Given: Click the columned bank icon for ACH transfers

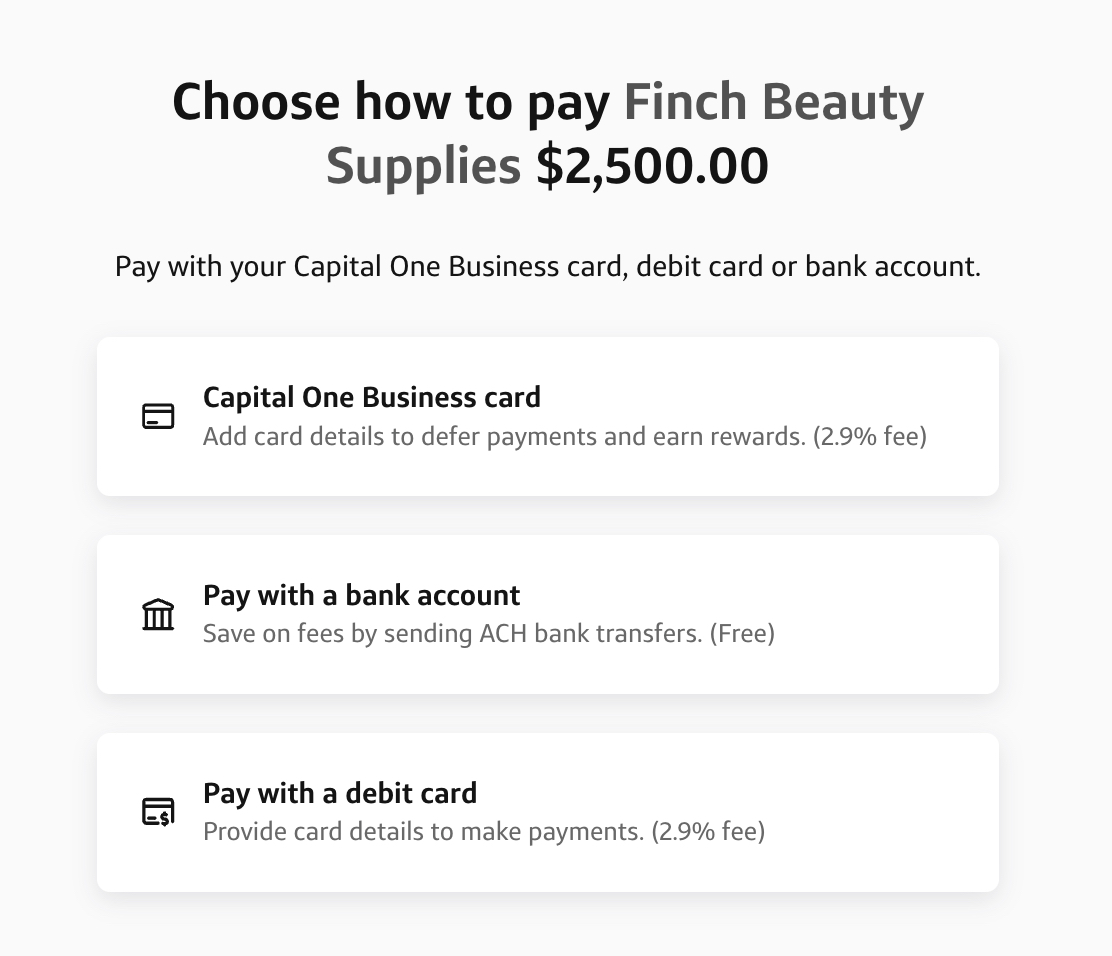Looking at the screenshot, I should pos(157,614).
